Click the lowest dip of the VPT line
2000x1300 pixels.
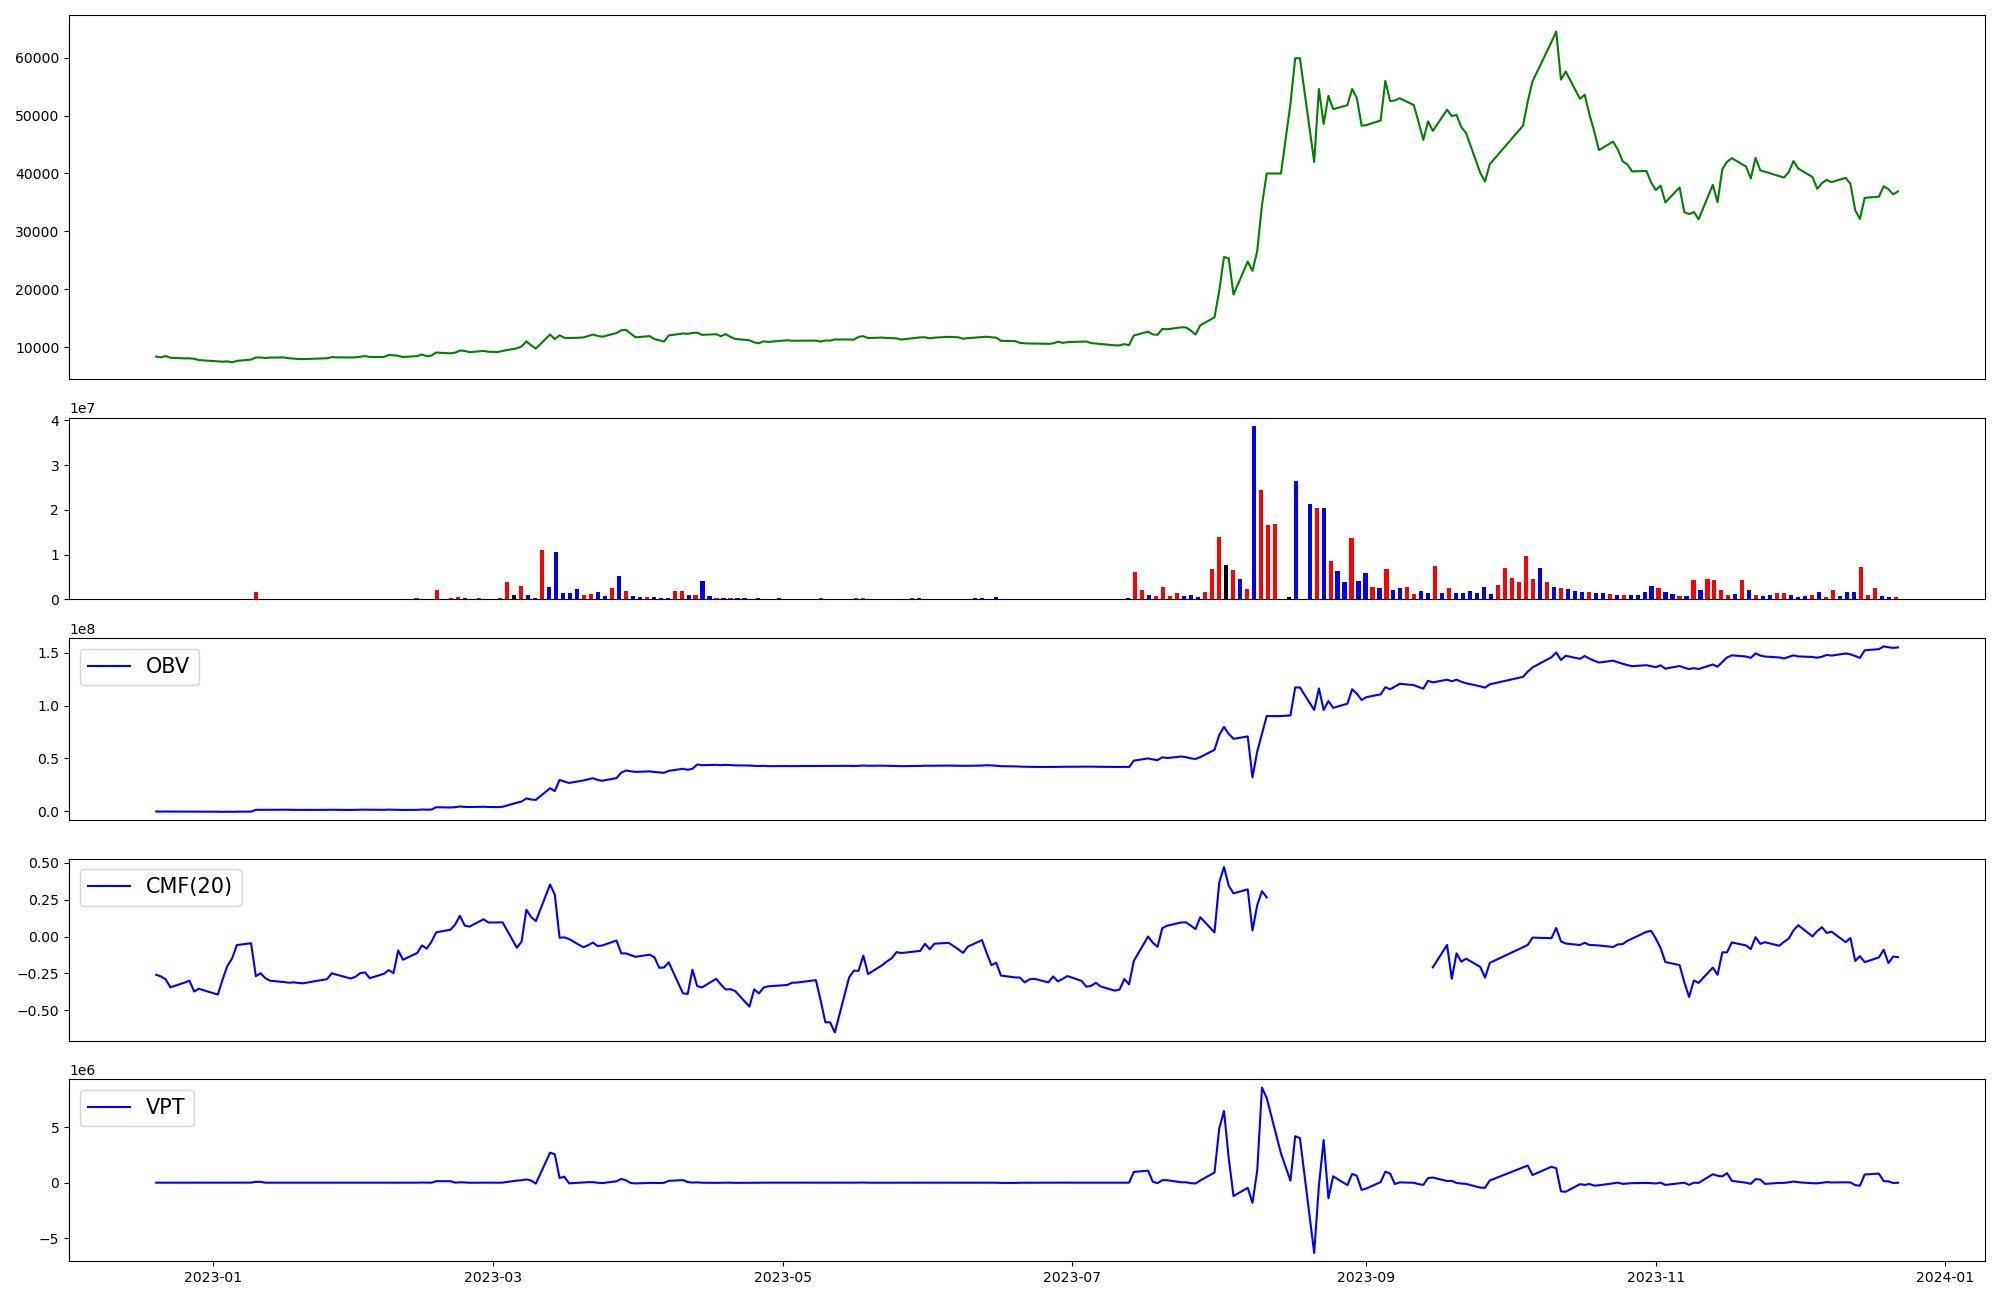1314,1252
